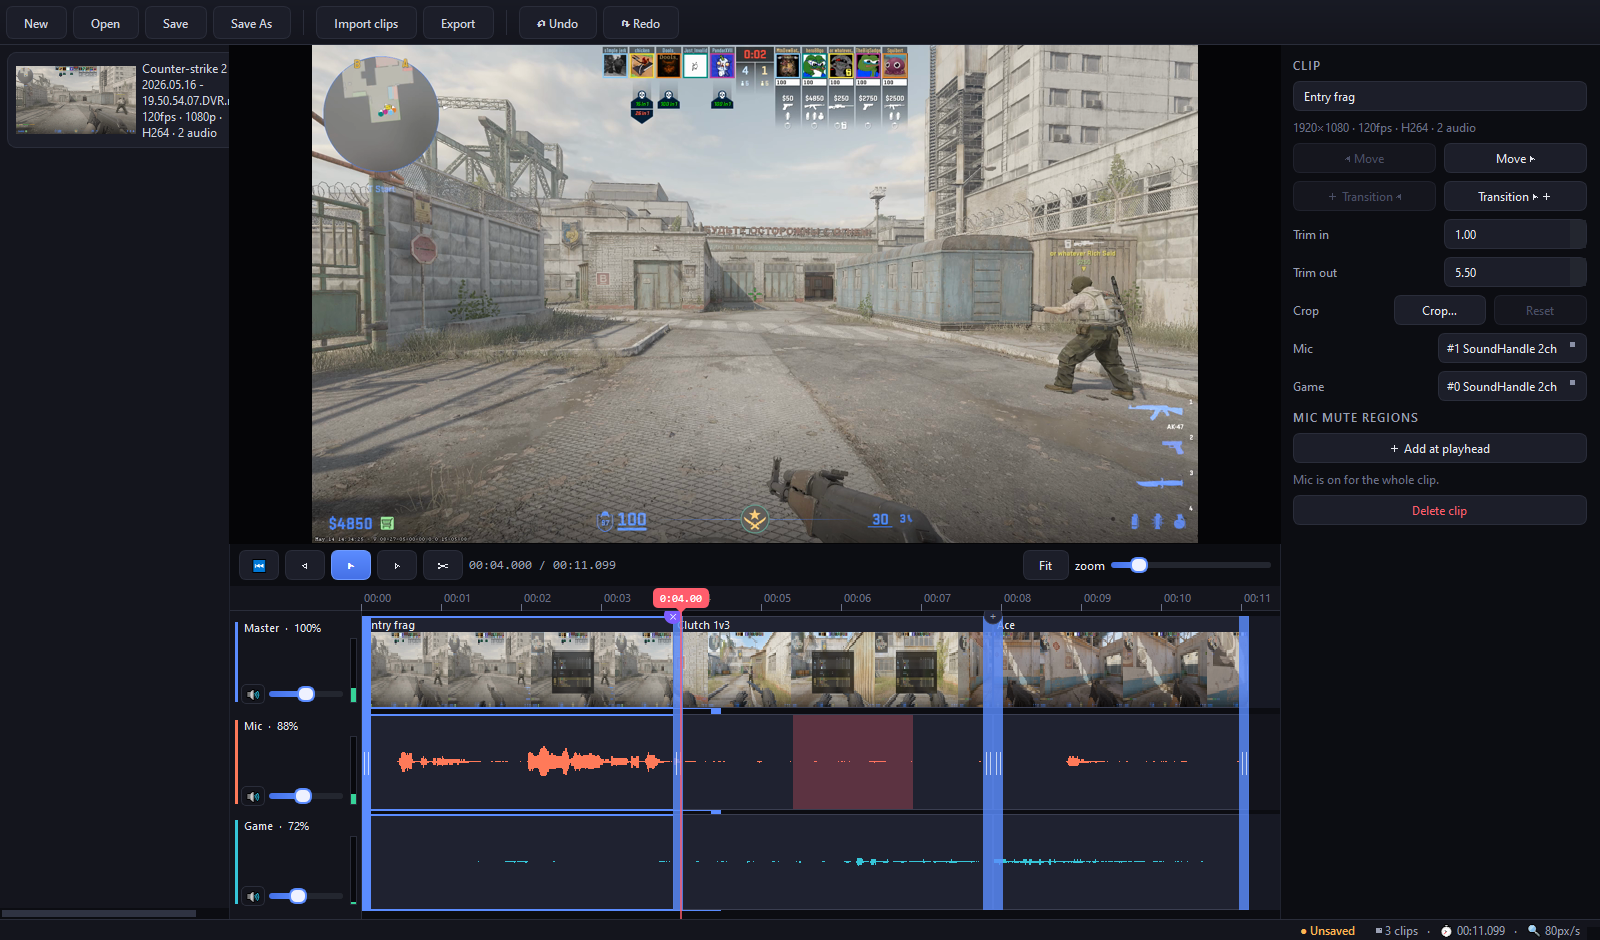
Task: Select the Clutch 1v3 clip on timeline
Action: (x=830, y=662)
